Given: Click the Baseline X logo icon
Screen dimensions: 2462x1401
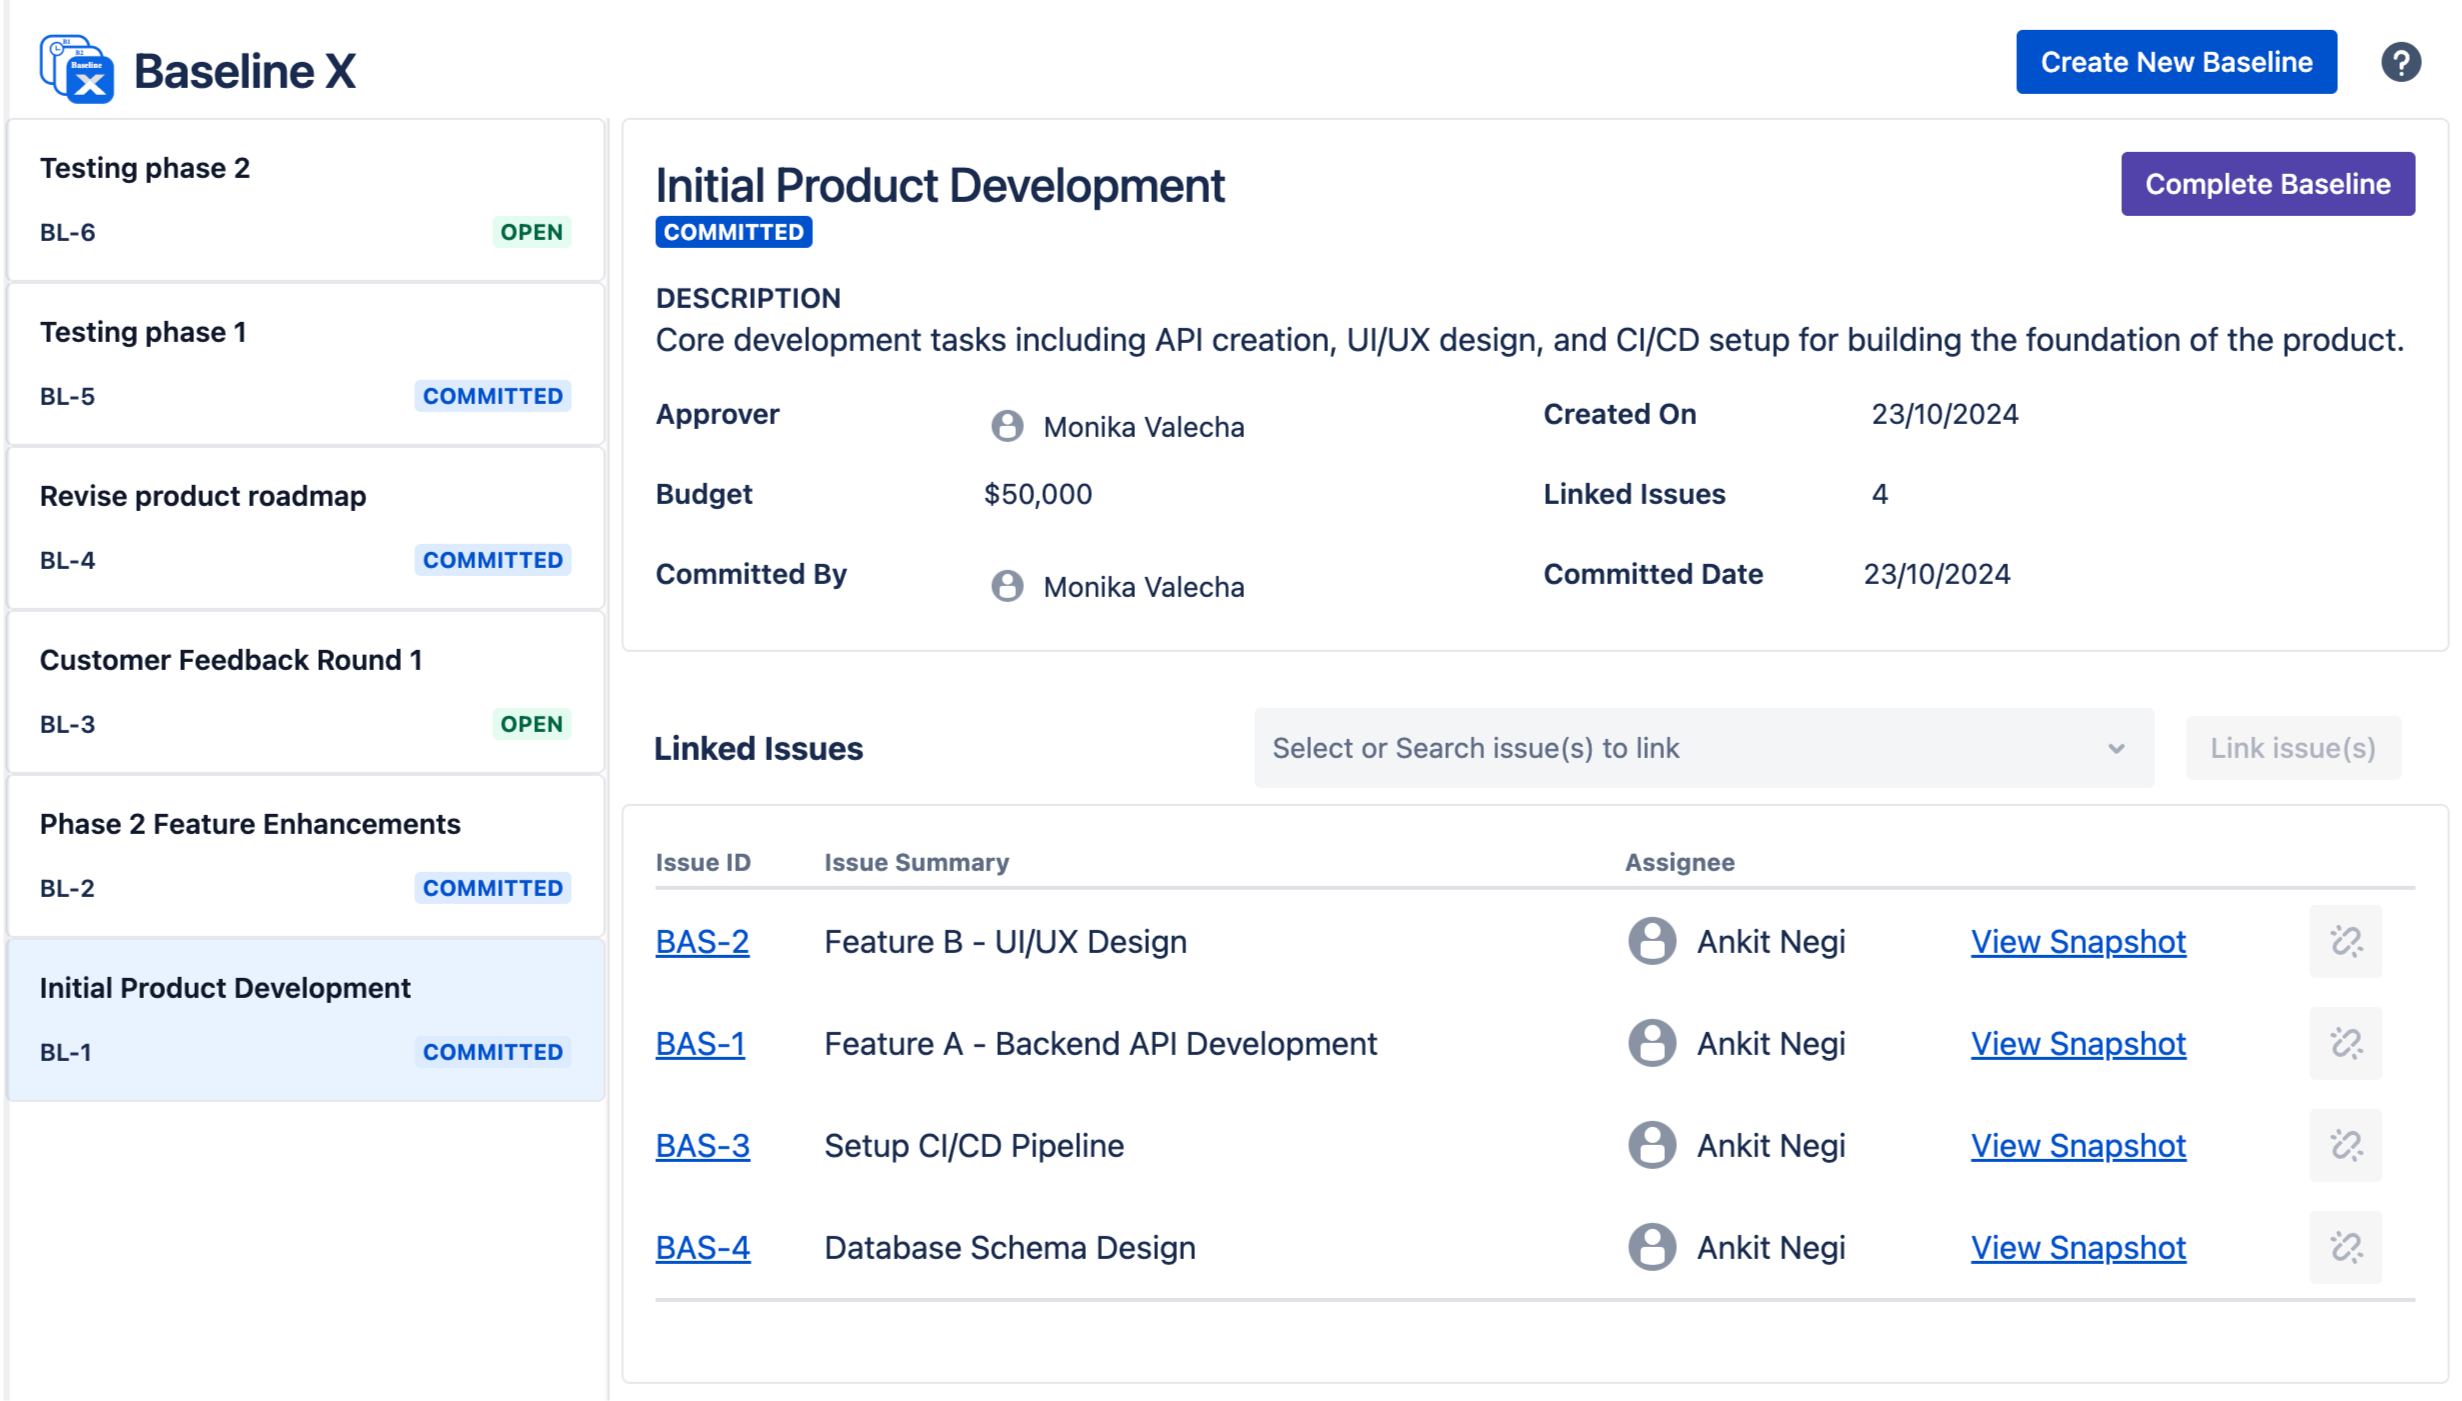Looking at the screenshot, I should click(75, 66).
